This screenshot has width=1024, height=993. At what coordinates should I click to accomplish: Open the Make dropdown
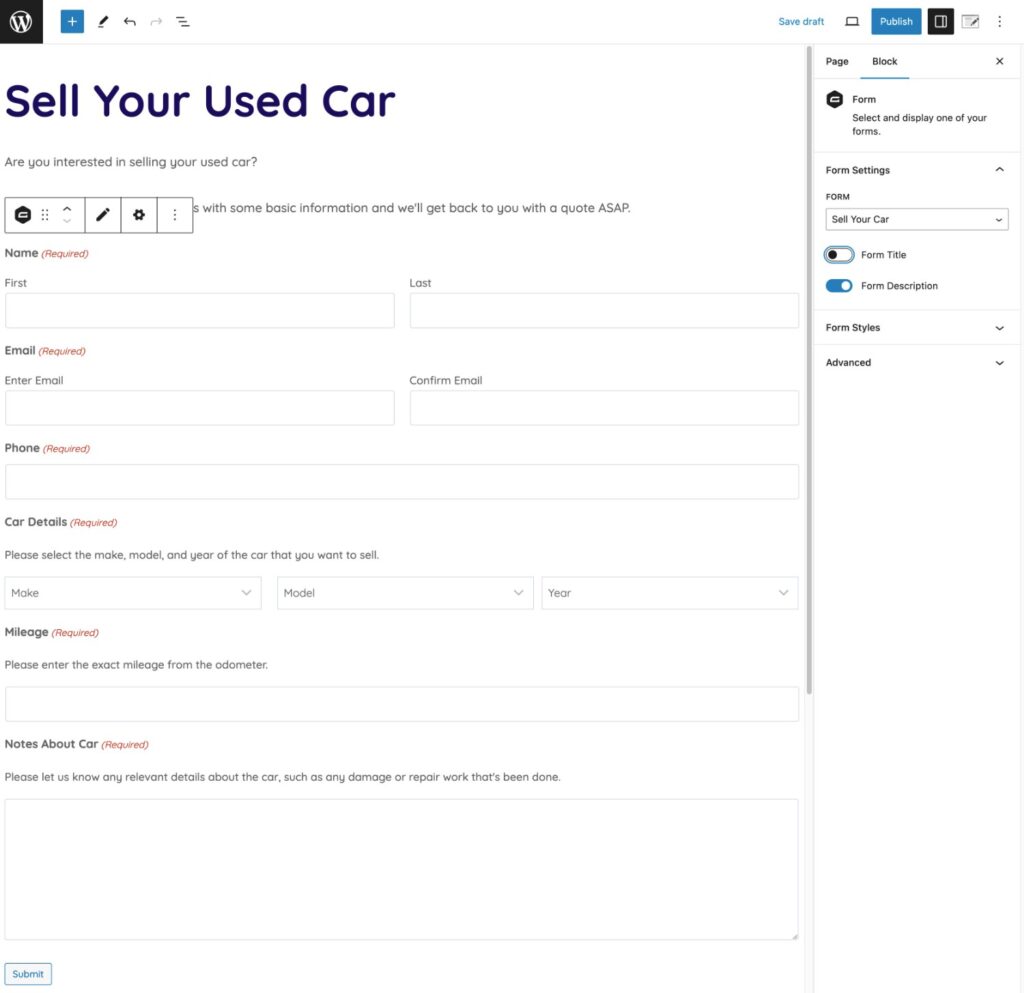click(133, 593)
